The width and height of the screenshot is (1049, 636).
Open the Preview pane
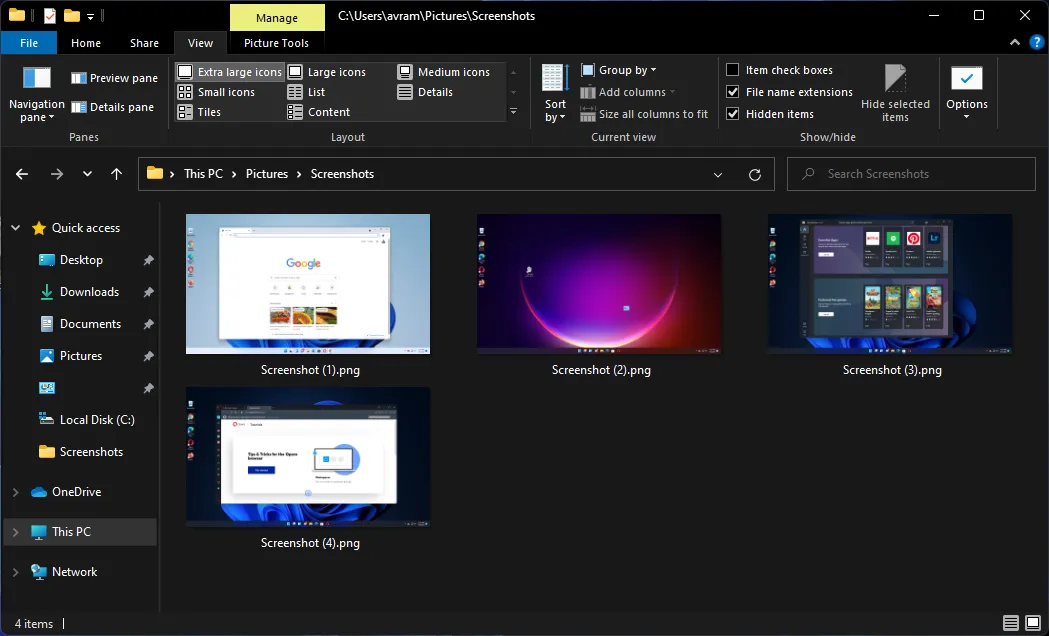[x=113, y=77]
